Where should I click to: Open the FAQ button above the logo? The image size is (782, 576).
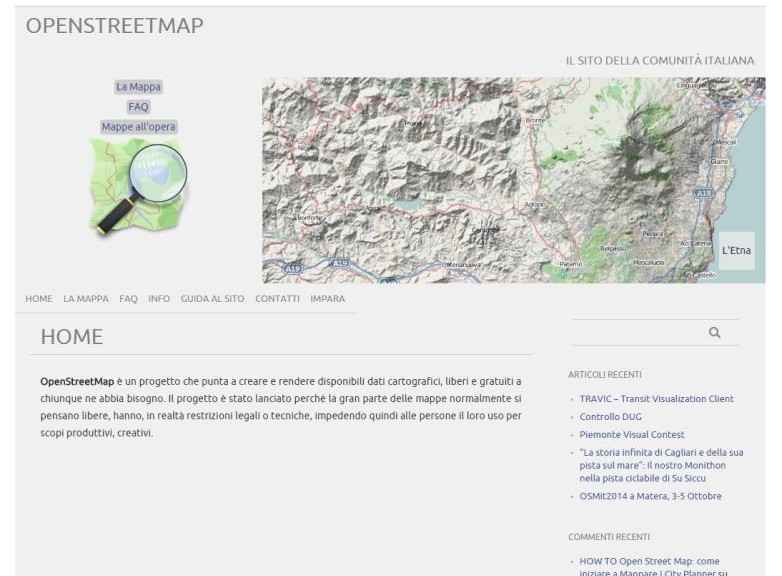pos(138,107)
